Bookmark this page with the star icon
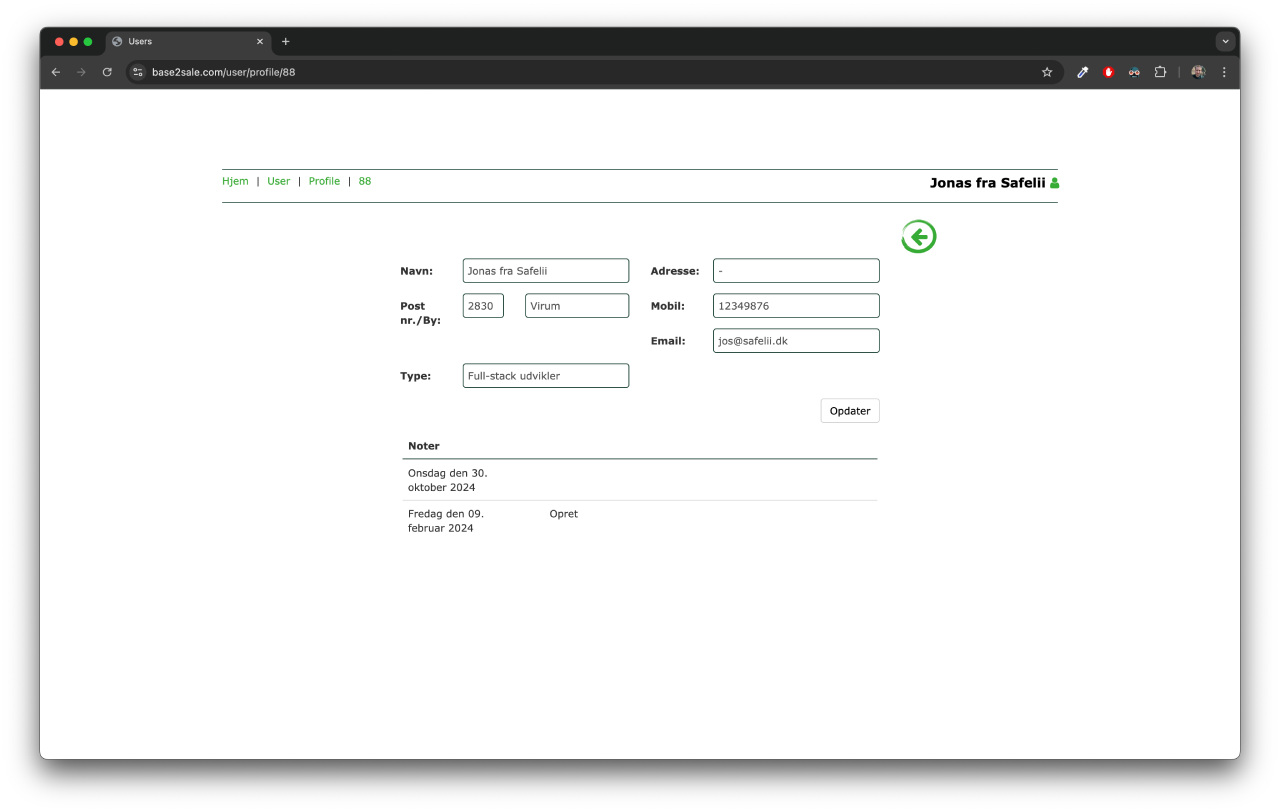 (1047, 72)
